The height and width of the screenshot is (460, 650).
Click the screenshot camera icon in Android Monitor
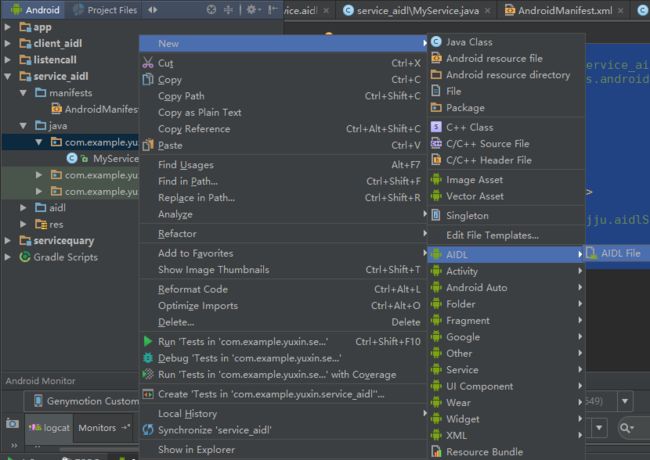(12, 424)
